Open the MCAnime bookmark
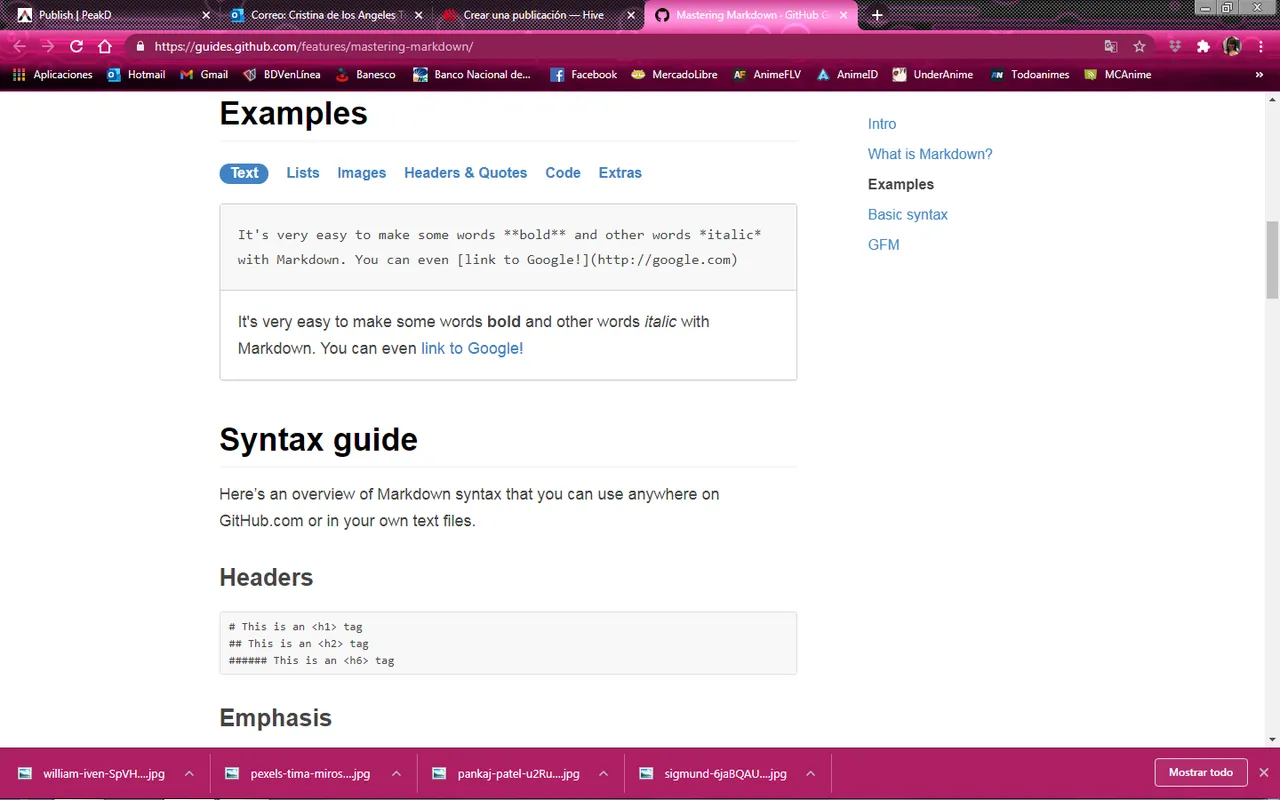 point(1117,74)
